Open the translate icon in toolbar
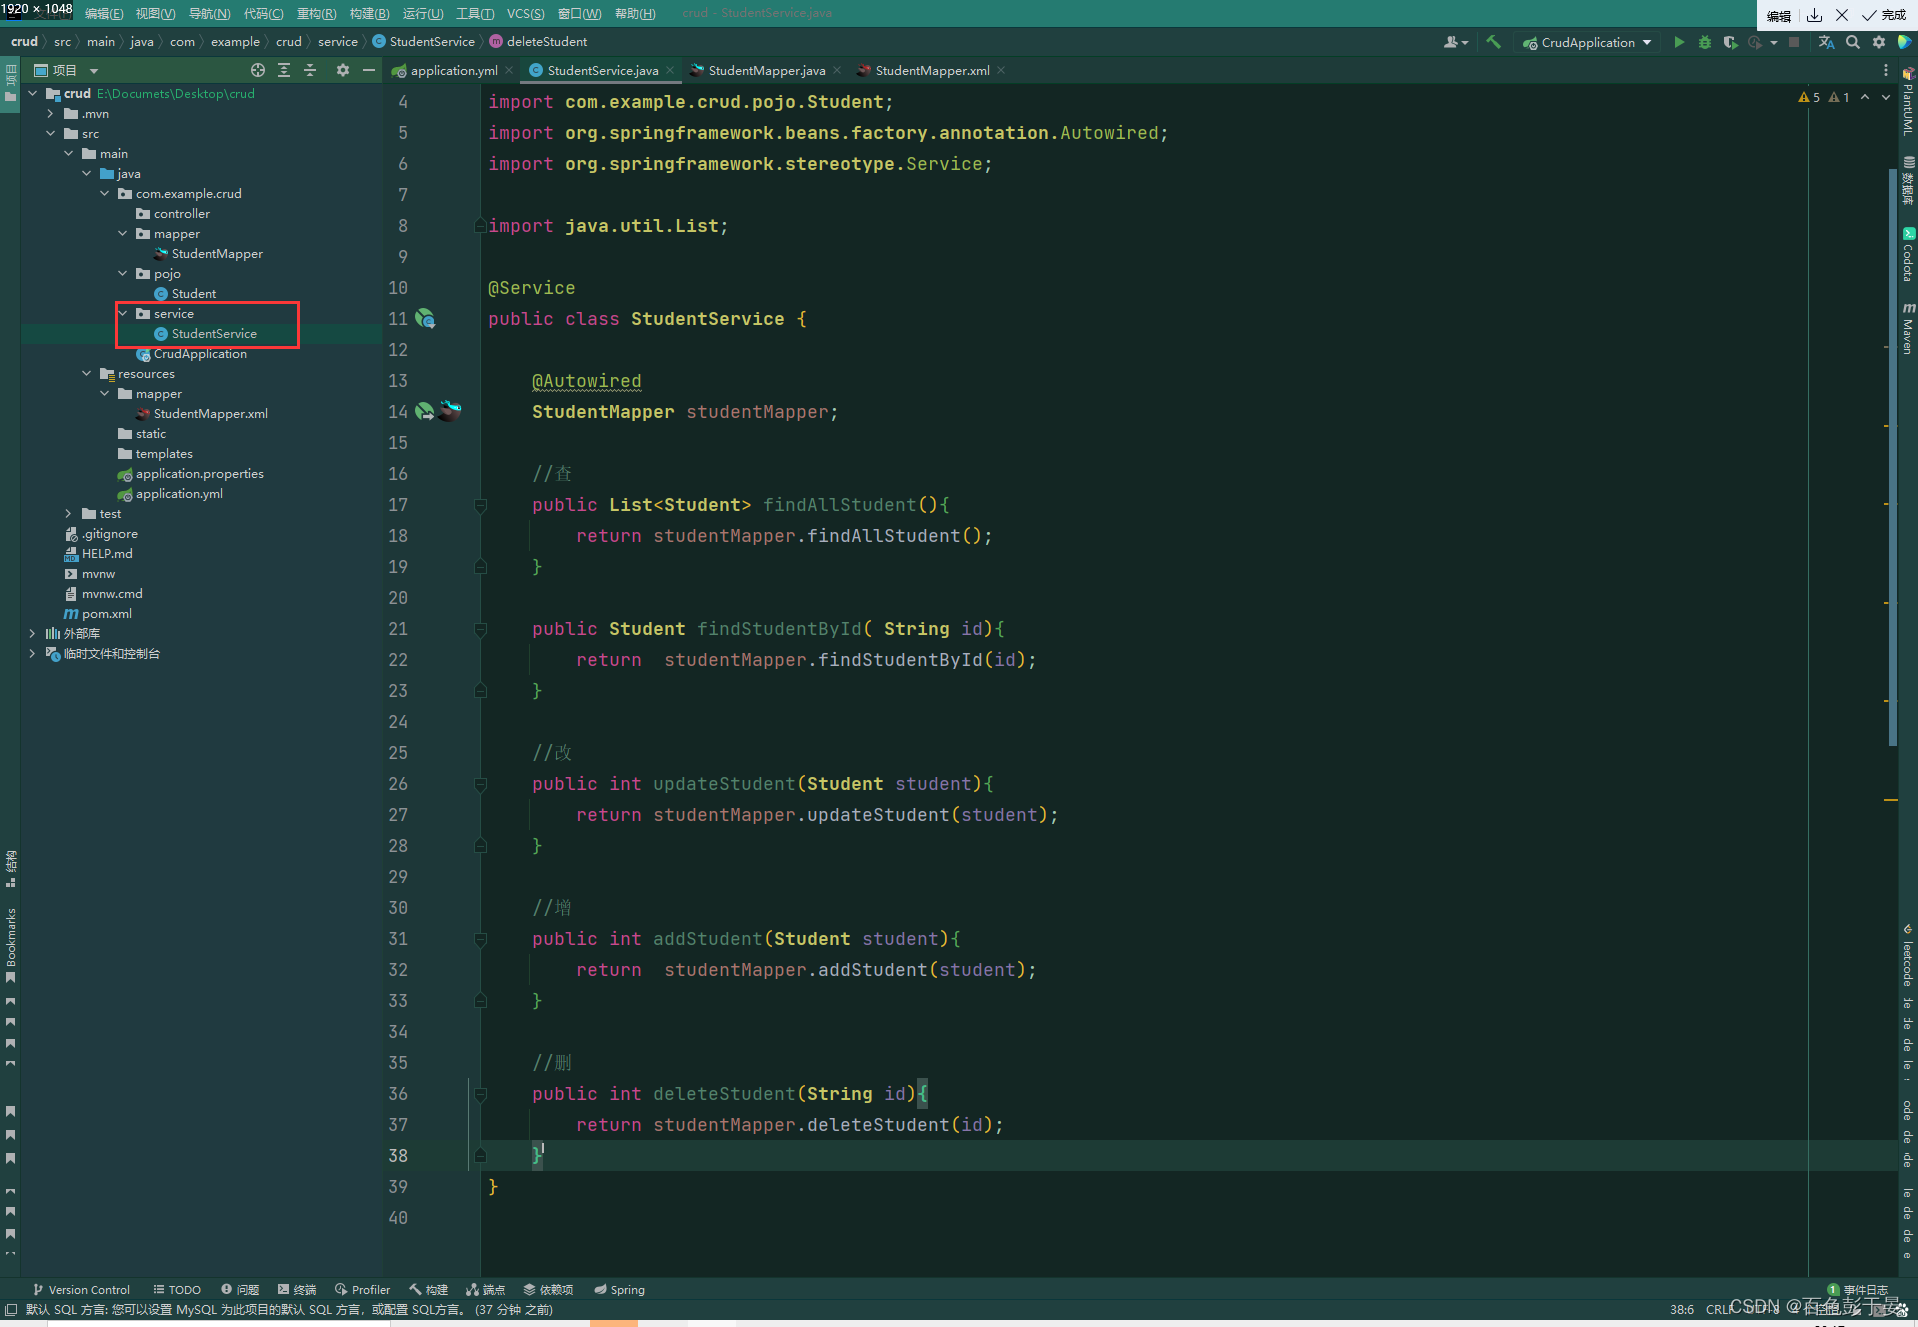 coord(1826,42)
